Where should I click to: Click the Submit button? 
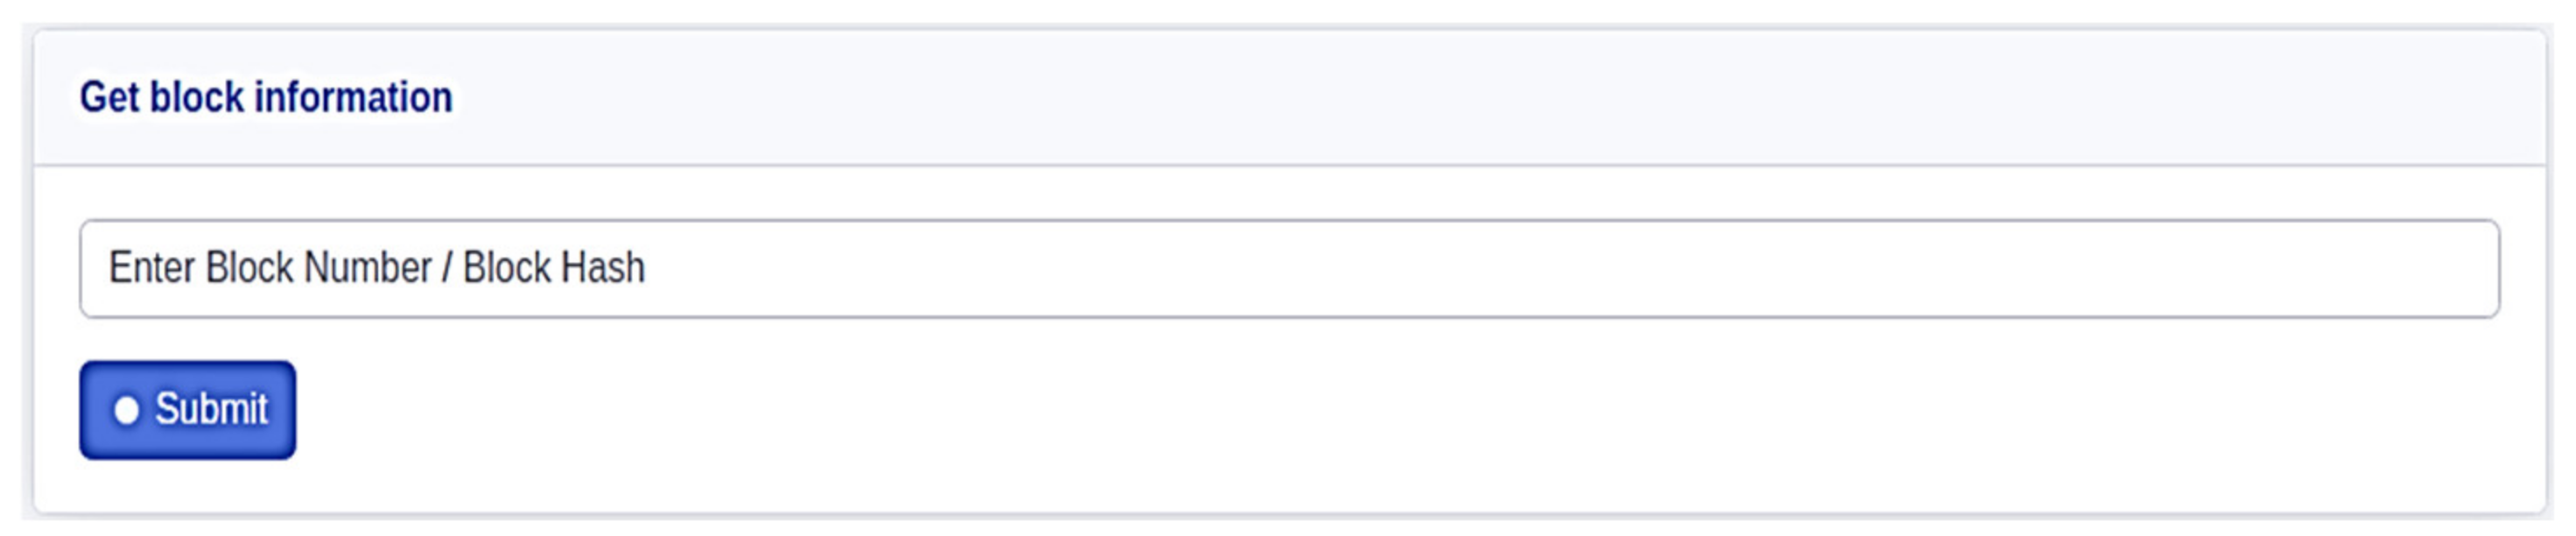pyautogui.click(x=188, y=410)
